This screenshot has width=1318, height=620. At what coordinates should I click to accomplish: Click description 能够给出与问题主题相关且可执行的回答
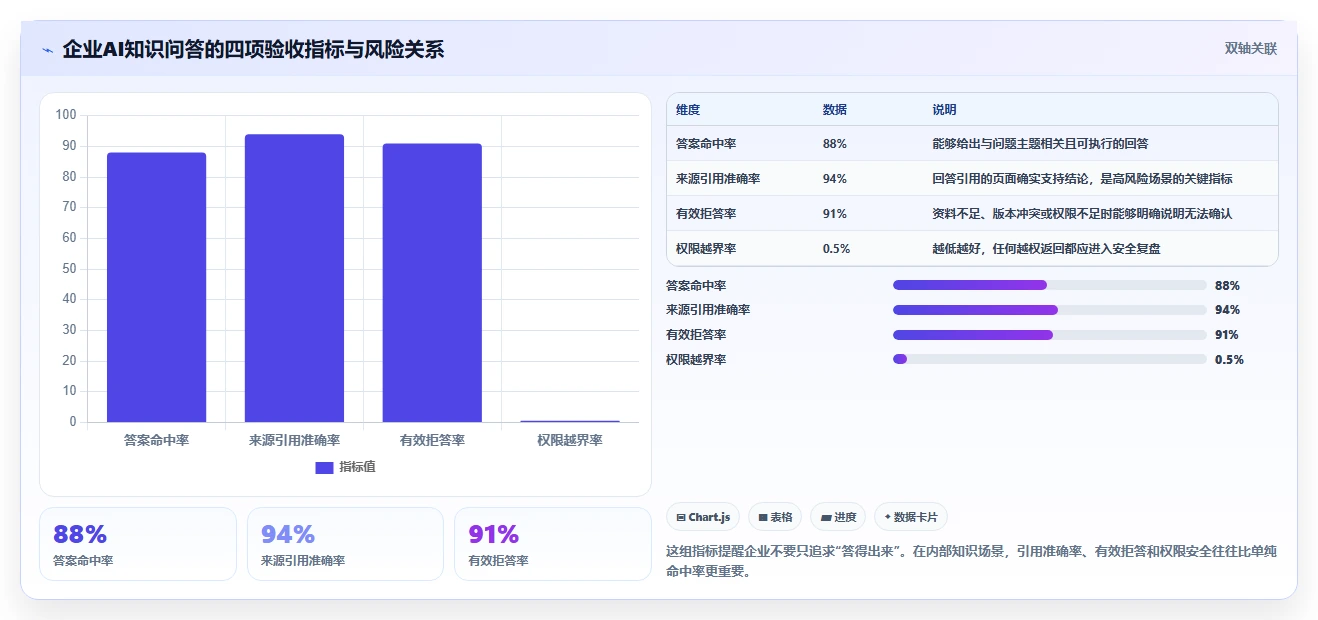click(1041, 144)
